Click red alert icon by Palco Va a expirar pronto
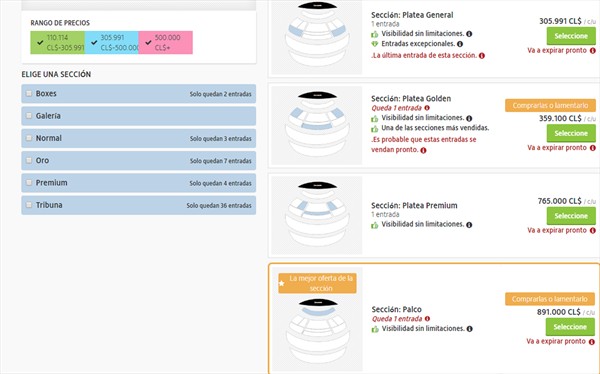 tap(592, 341)
